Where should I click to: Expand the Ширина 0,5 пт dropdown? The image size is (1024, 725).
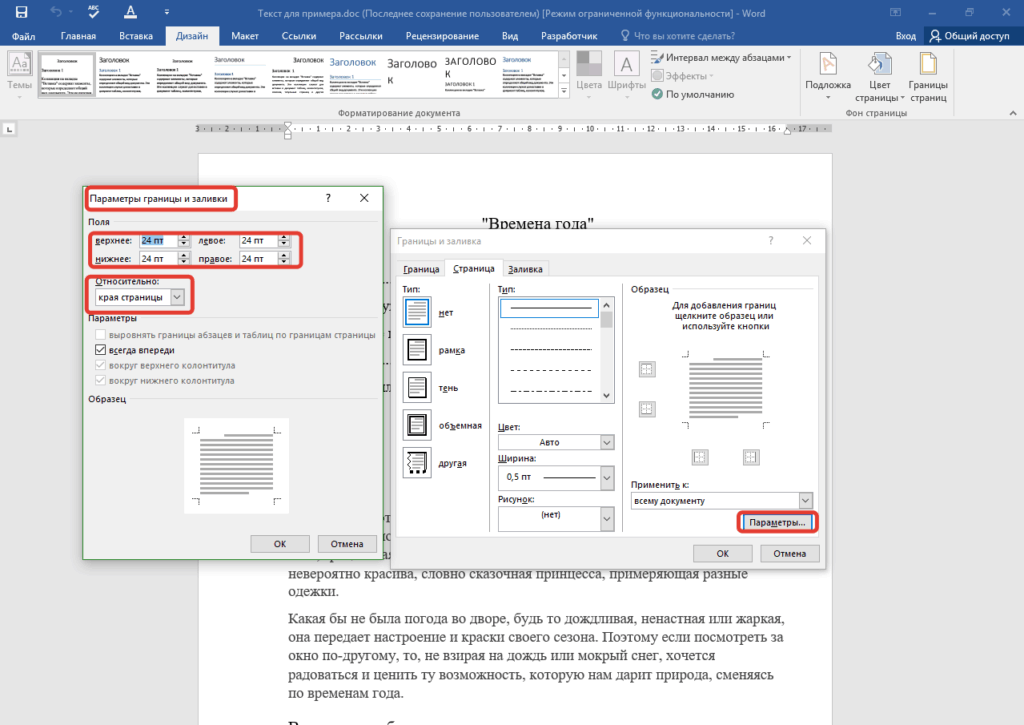(x=606, y=477)
